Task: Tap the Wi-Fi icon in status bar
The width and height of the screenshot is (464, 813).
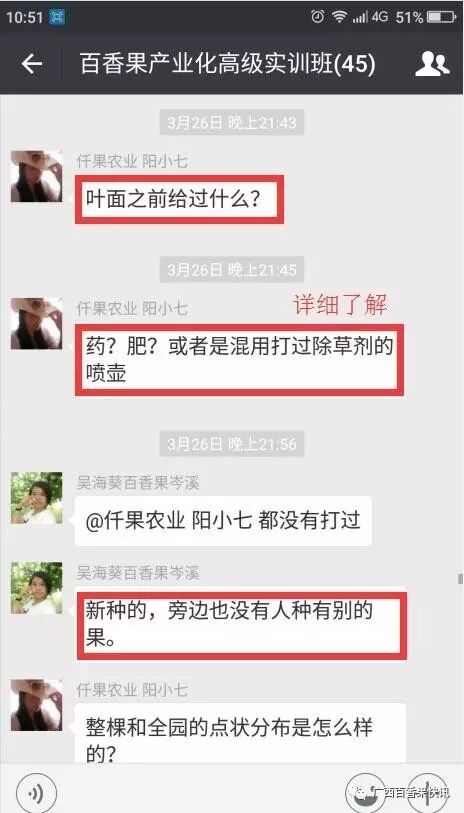Action: 340,17
